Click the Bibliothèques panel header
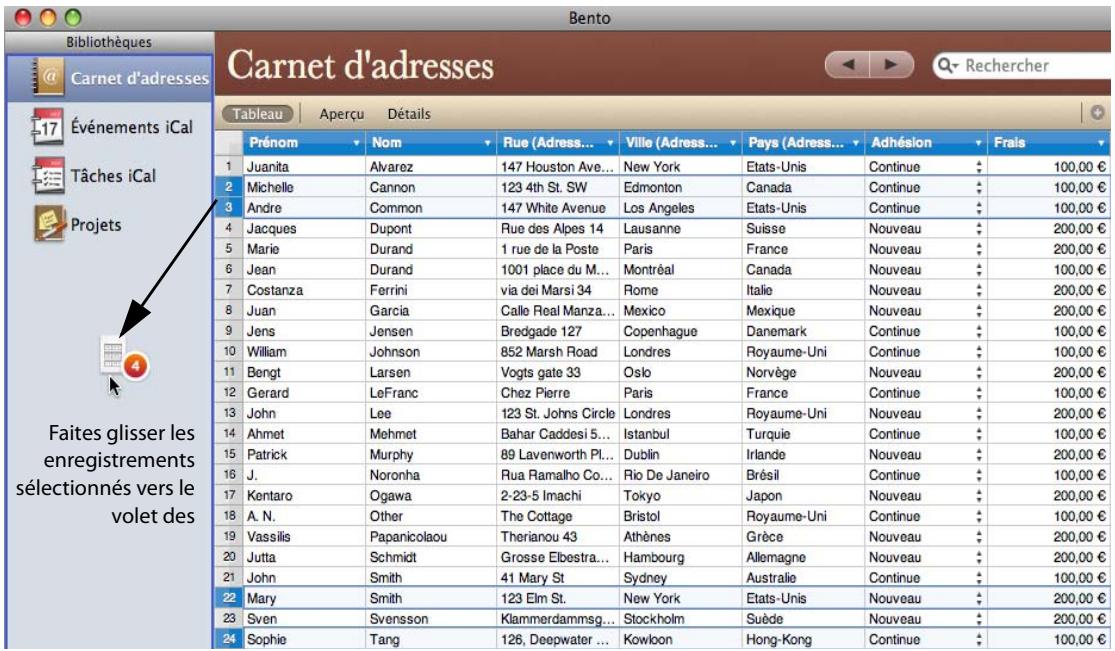Screen dimensions: 1115x651 109,42
